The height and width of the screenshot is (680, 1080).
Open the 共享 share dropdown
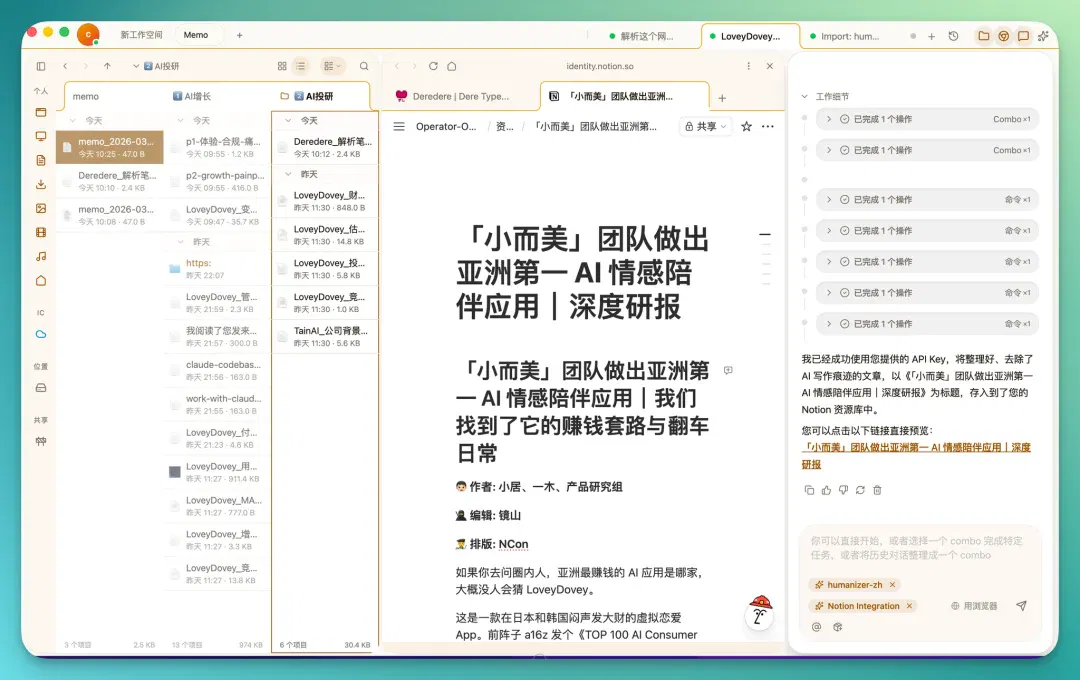click(706, 127)
